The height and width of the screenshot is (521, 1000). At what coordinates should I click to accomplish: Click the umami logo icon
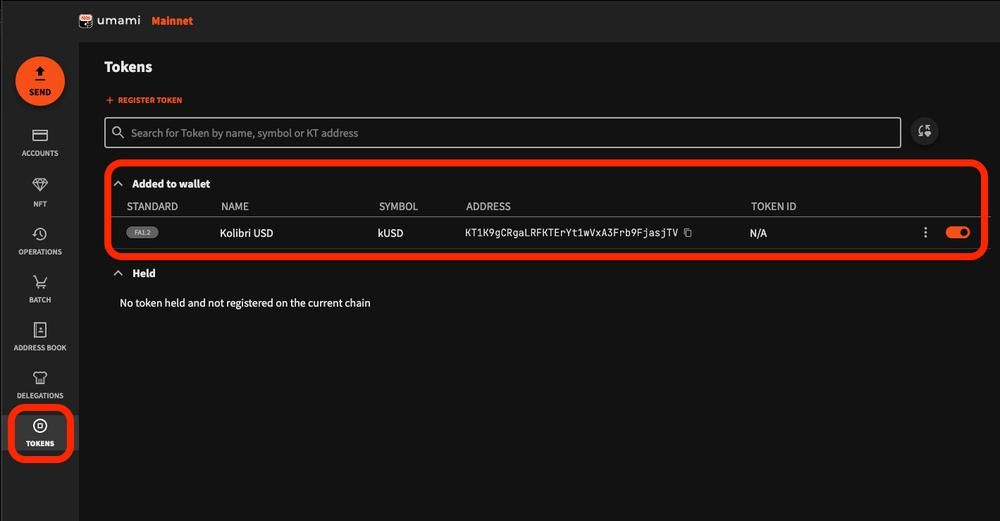pos(85,21)
